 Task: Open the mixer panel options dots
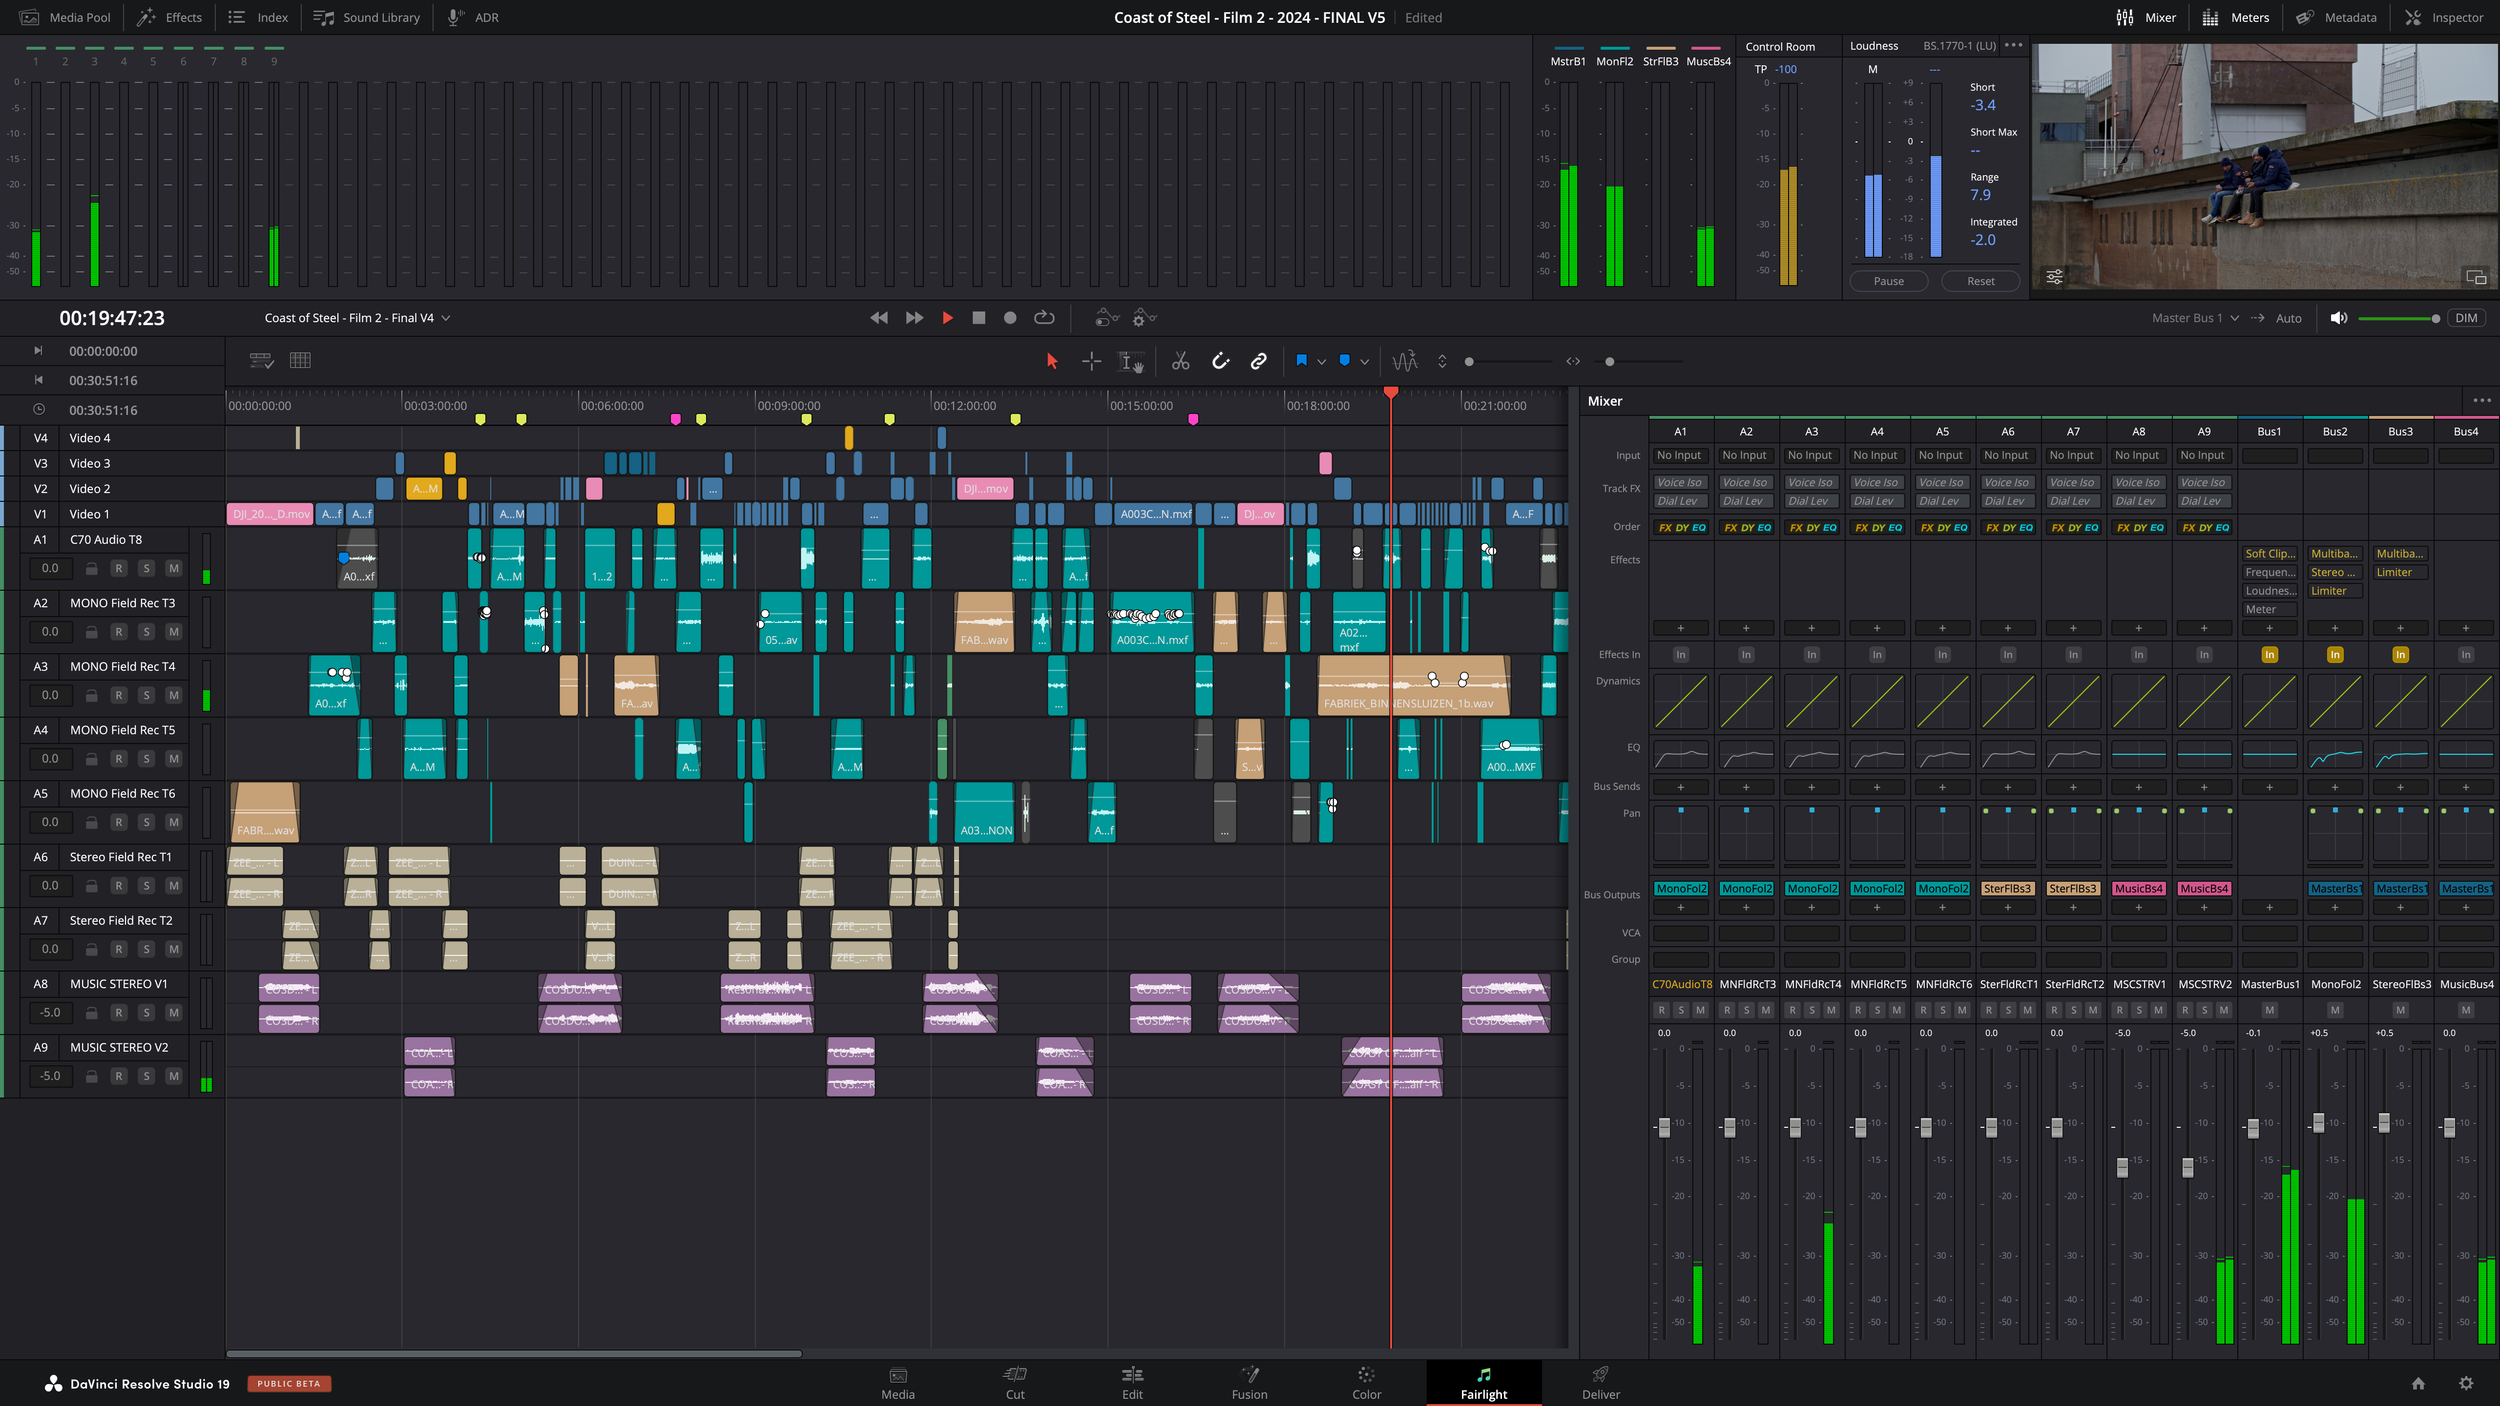point(2482,400)
